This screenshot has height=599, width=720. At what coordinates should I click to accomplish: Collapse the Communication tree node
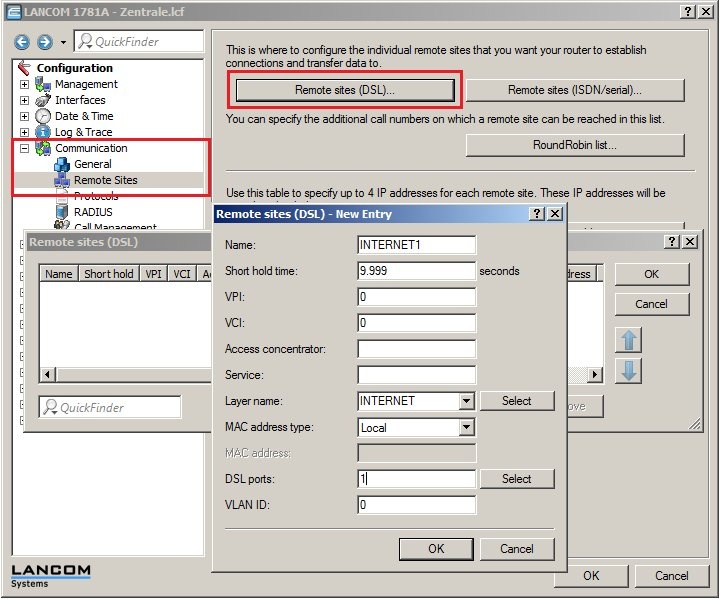24,148
